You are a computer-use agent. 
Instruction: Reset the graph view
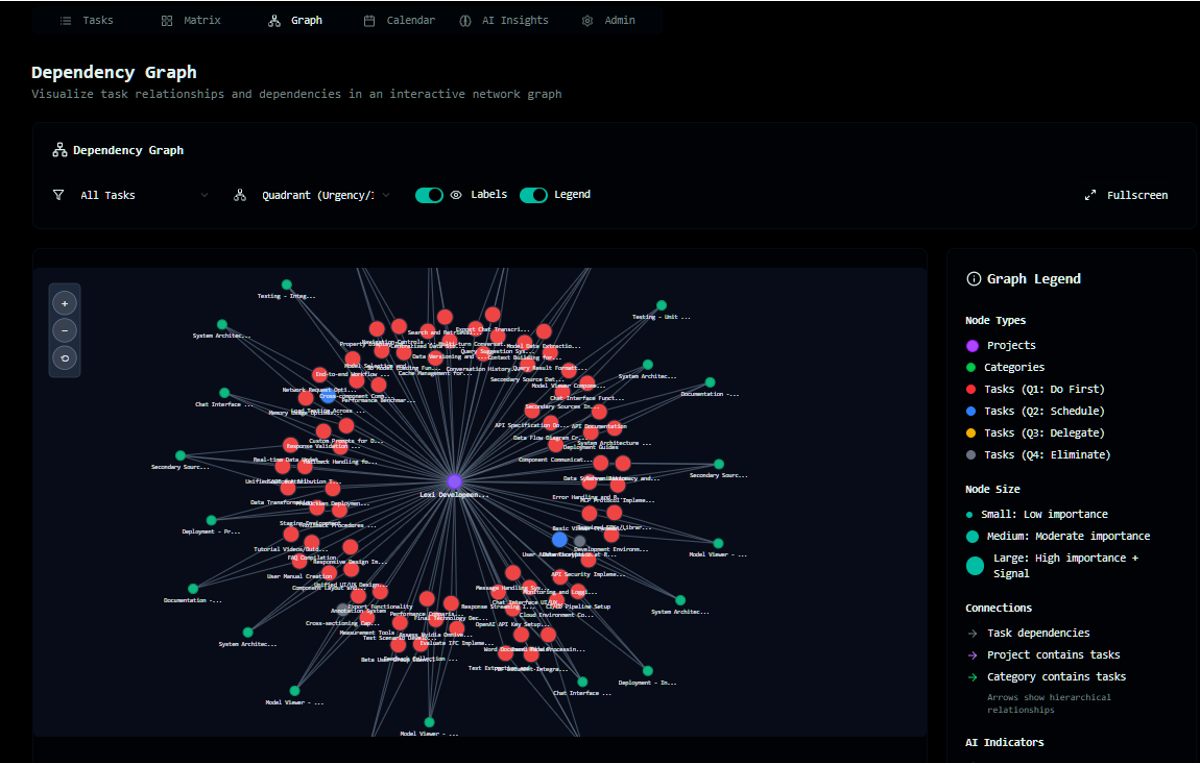65,358
